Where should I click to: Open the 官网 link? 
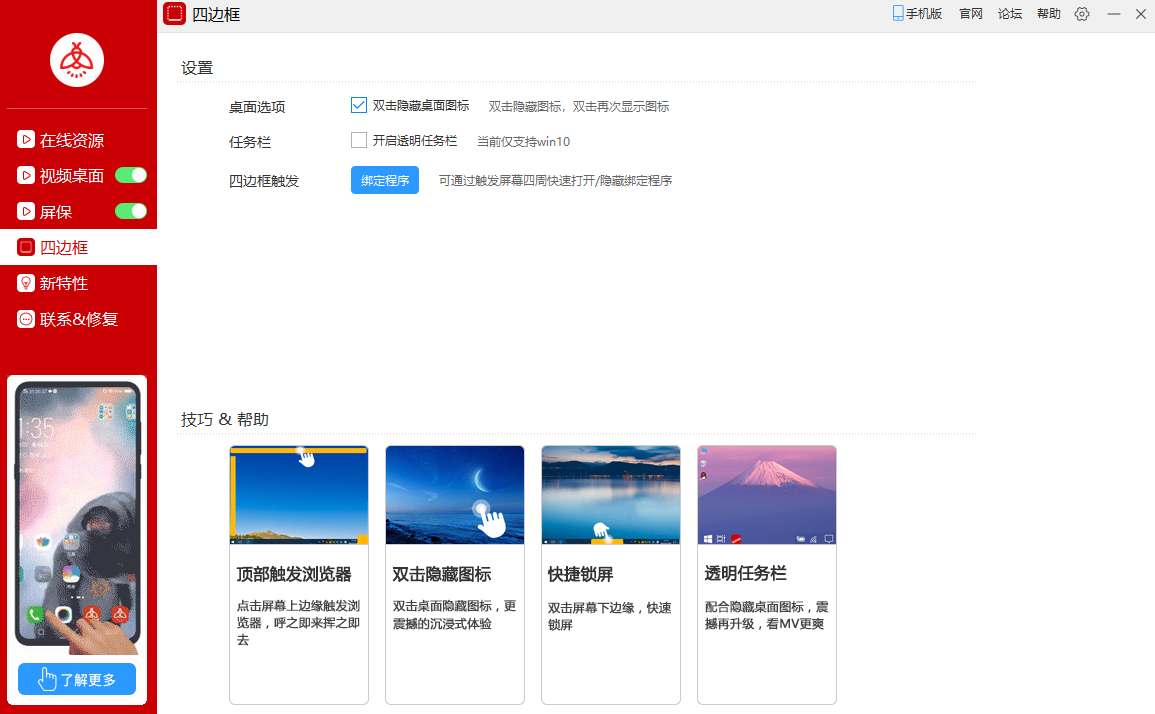971,13
